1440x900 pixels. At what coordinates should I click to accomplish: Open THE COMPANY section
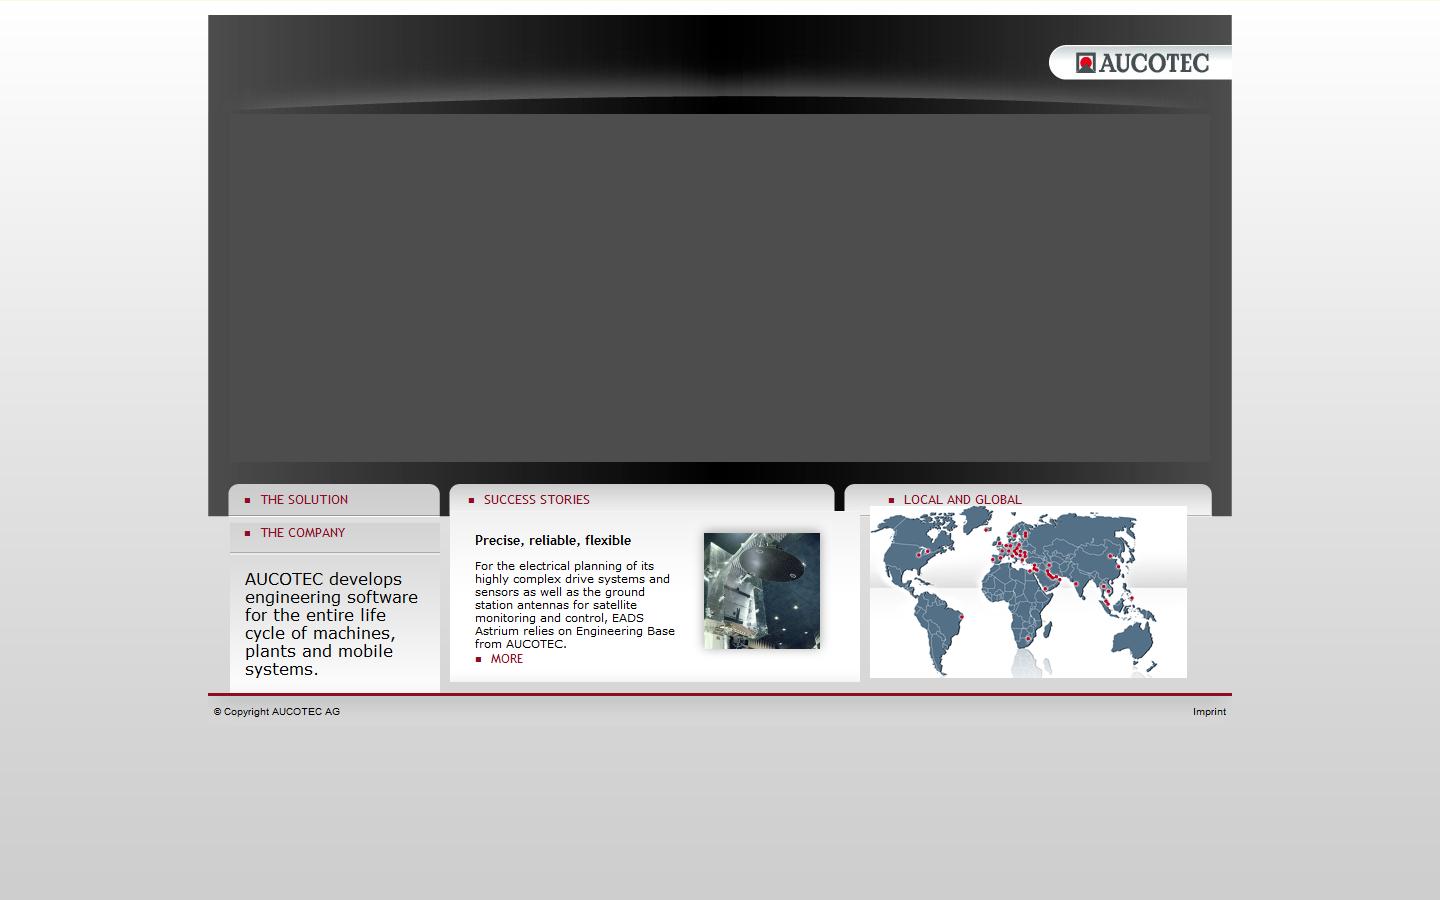pos(303,533)
